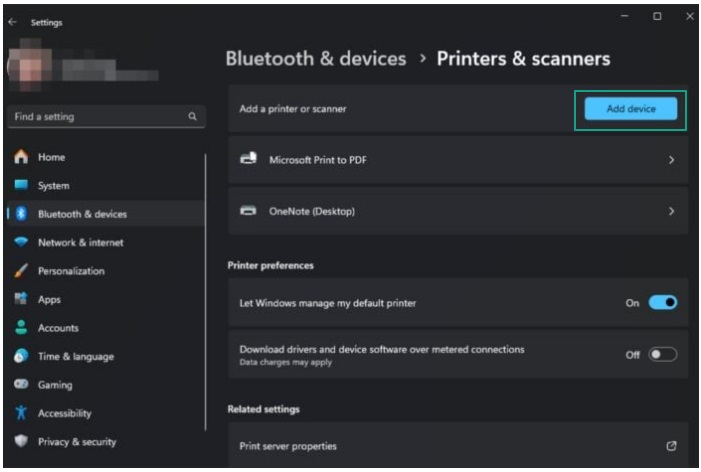Open Personalization using the paintbrush icon
Screen dimensions: 701x472
pyautogui.click(x=20, y=271)
